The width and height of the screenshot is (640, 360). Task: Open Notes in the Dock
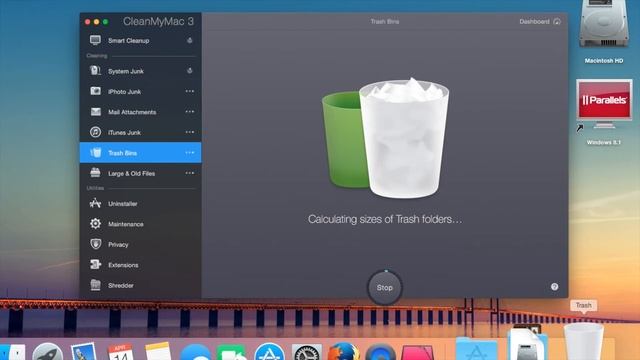[x=158, y=351]
